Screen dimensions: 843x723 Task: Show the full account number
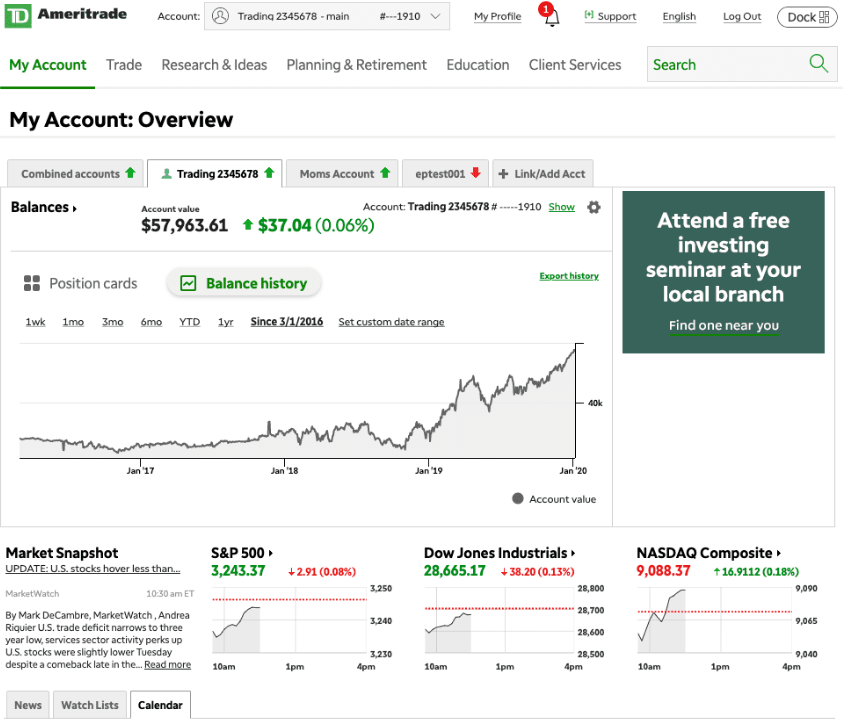[x=561, y=207]
